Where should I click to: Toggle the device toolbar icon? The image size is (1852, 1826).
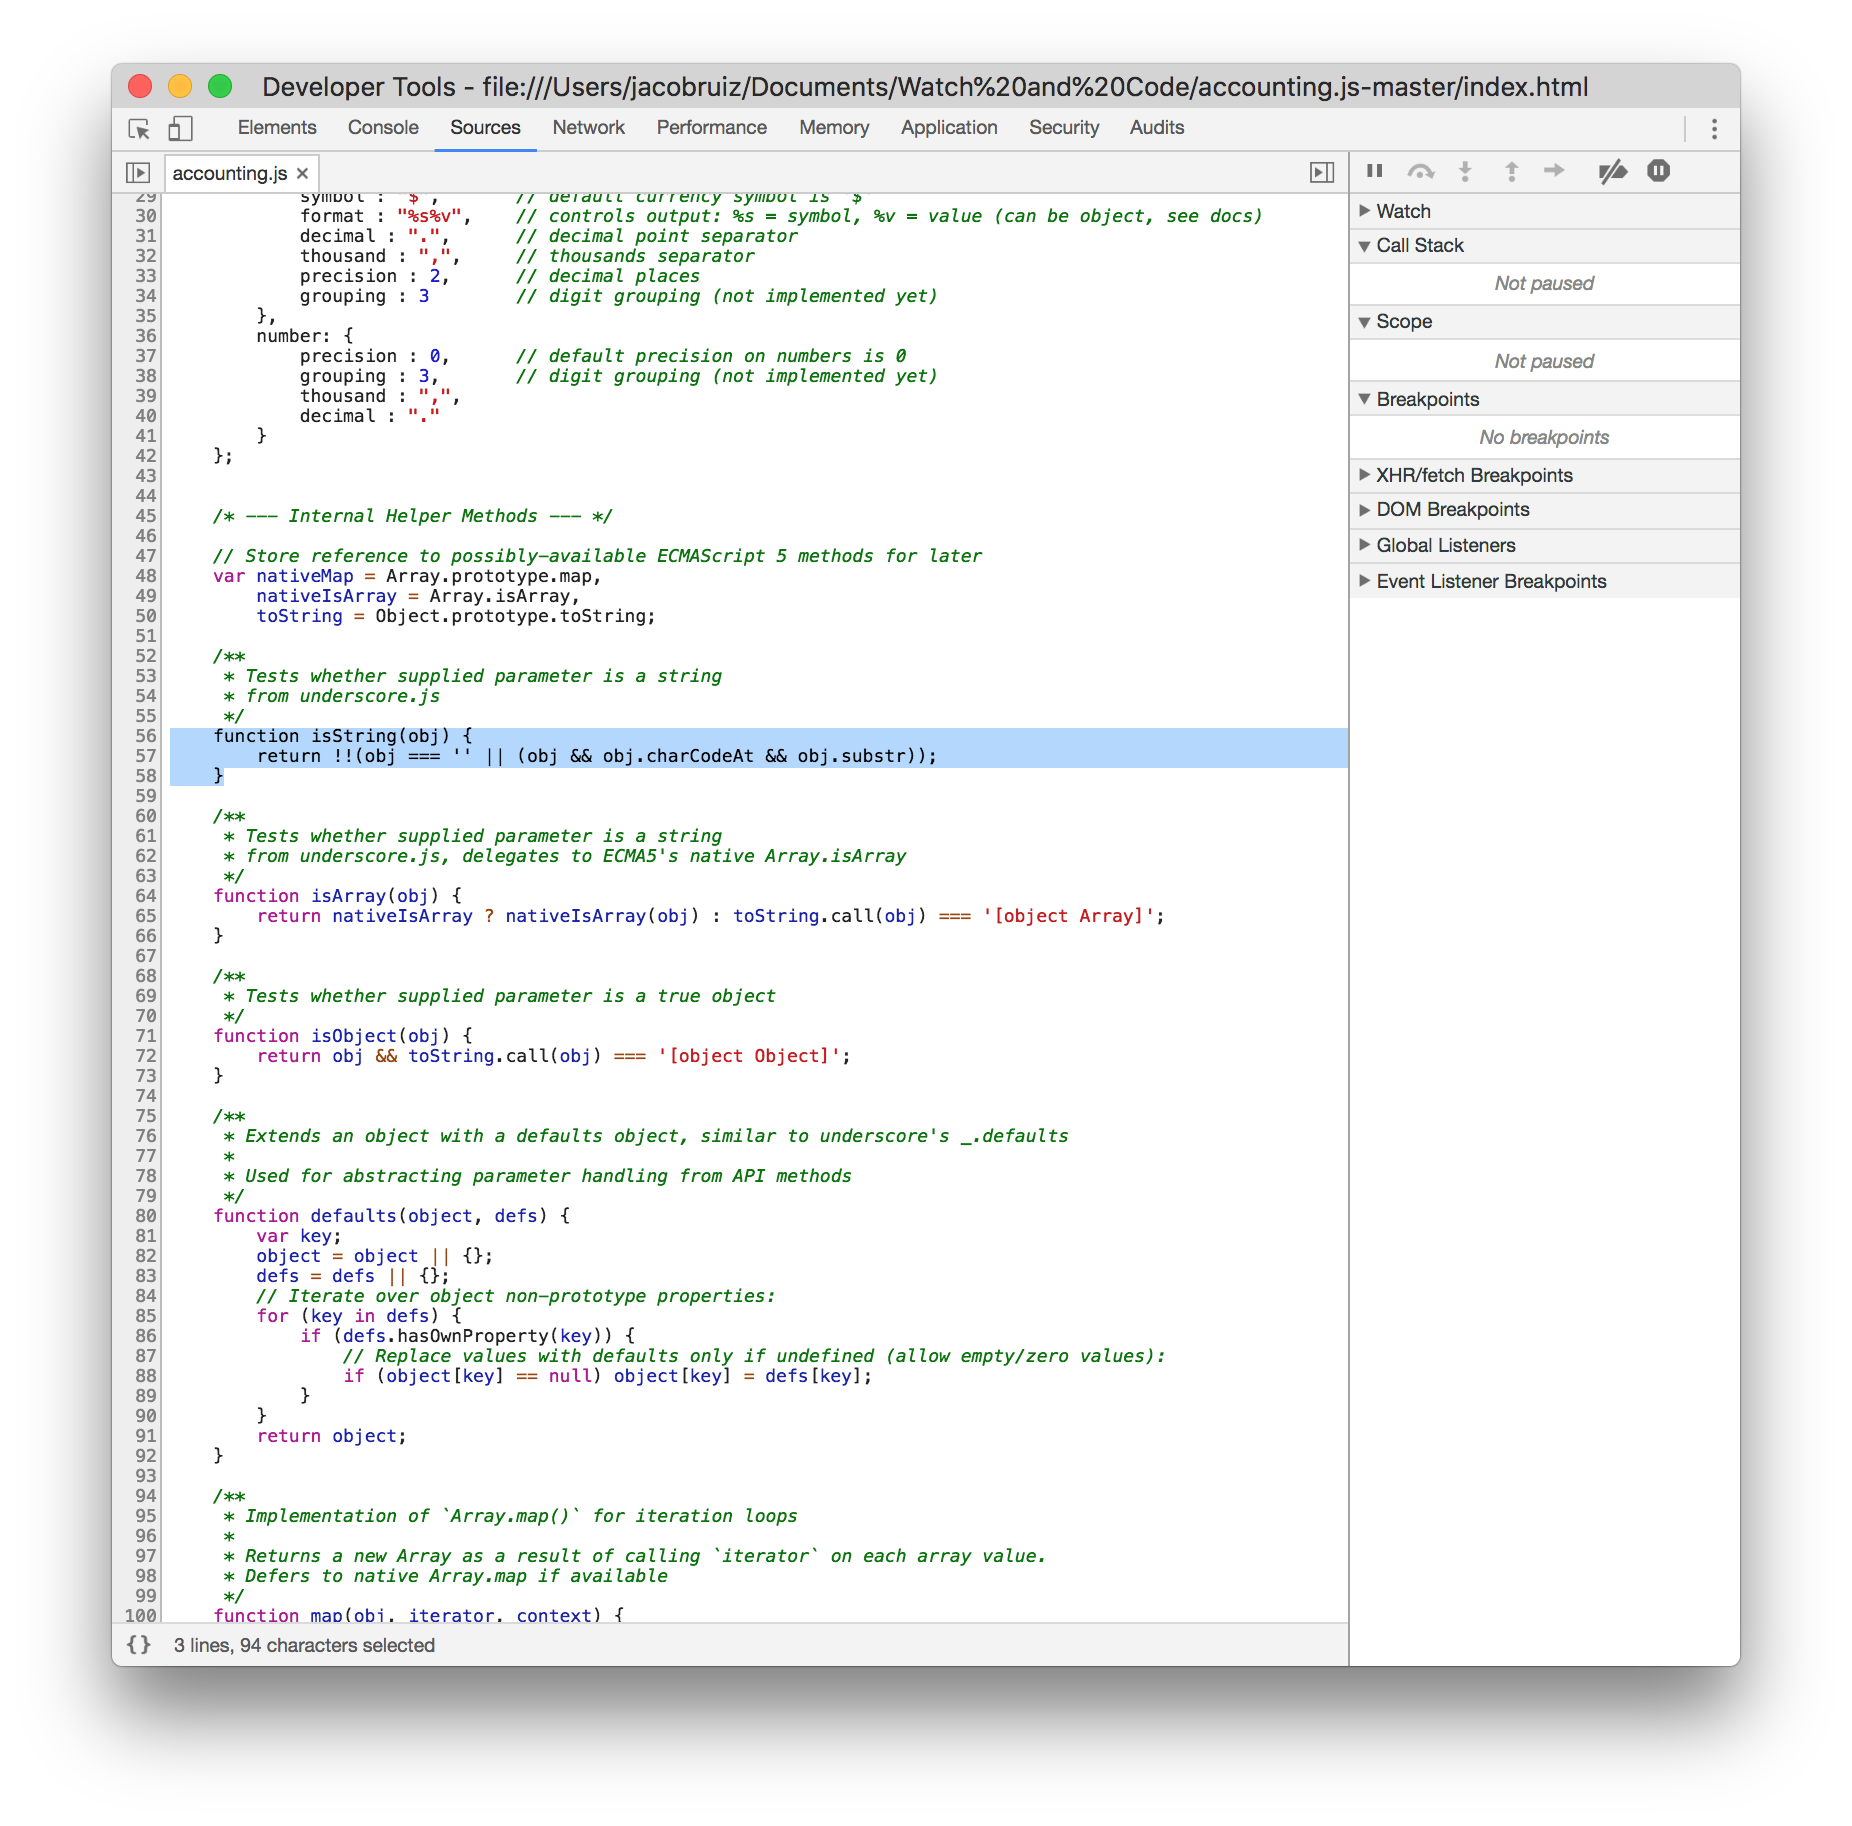[180, 128]
